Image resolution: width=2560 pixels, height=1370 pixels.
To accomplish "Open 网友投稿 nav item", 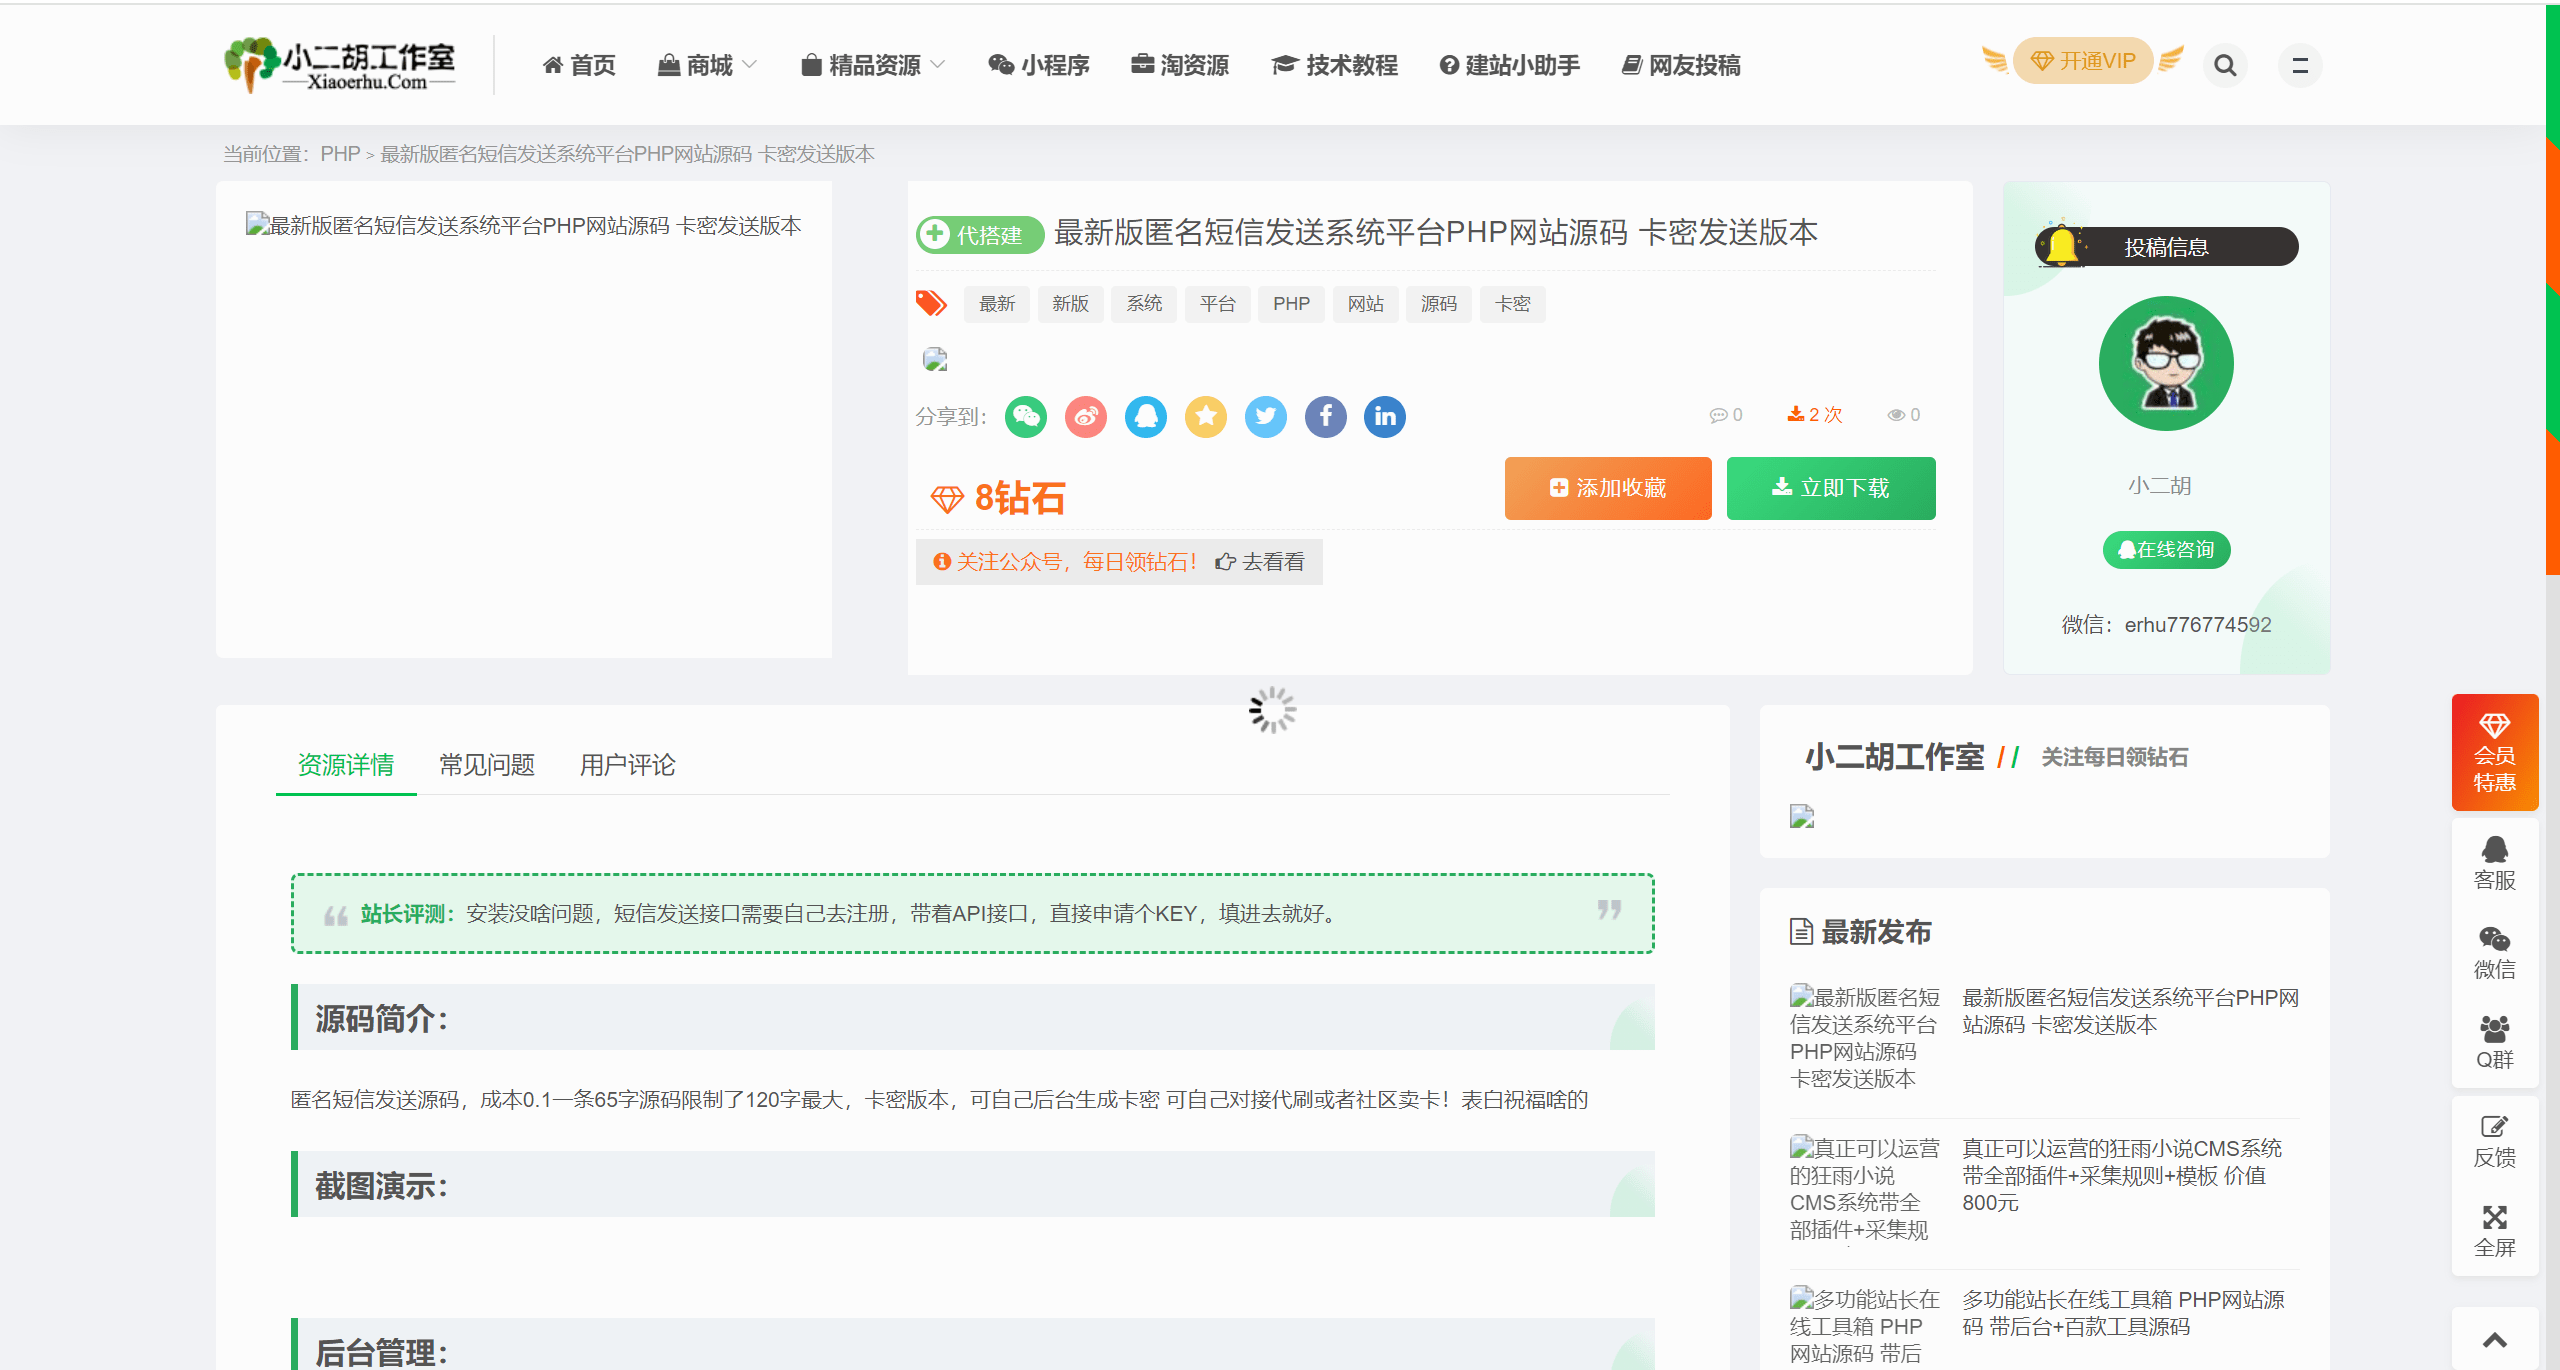I will 1681,65.
